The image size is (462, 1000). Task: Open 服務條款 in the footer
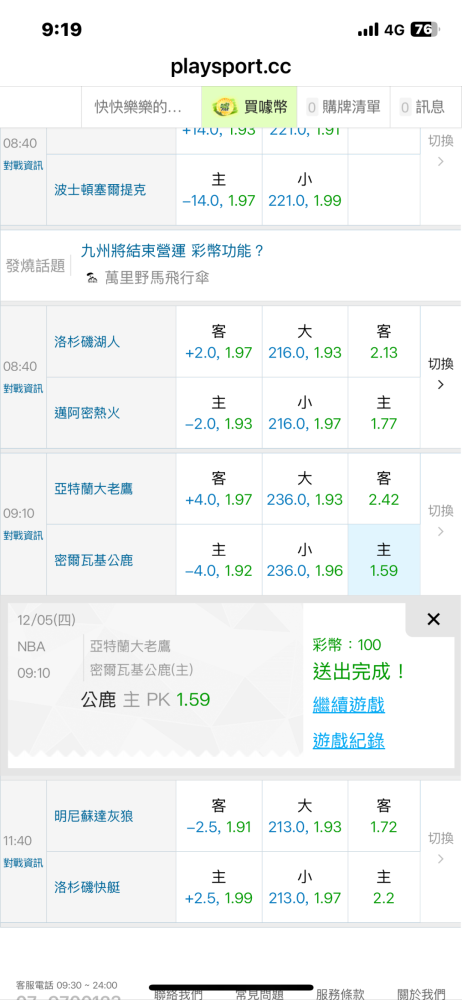point(340,994)
